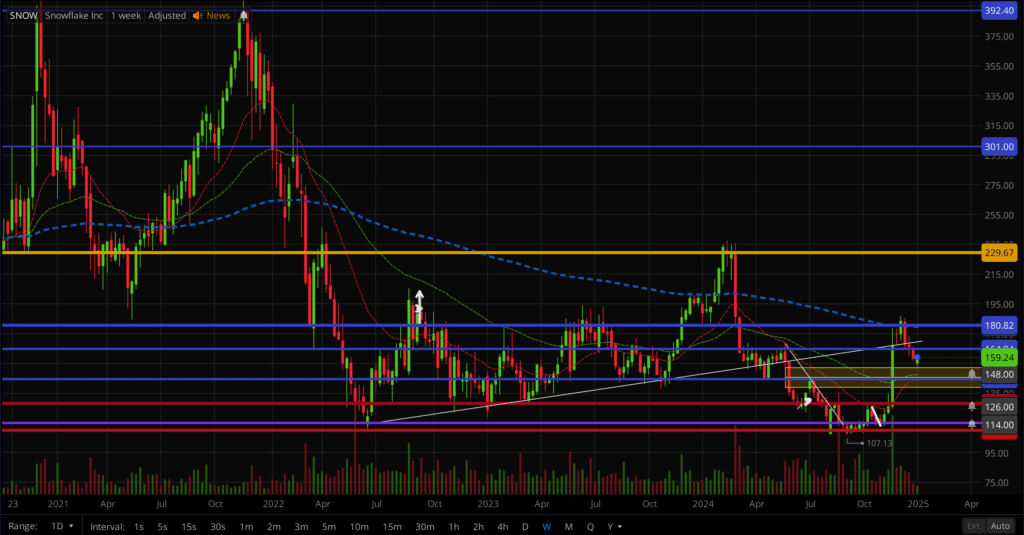Select the D daily interval
Image resolution: width=1024 pixels, height=535 pixels.
tap(525, 525)
